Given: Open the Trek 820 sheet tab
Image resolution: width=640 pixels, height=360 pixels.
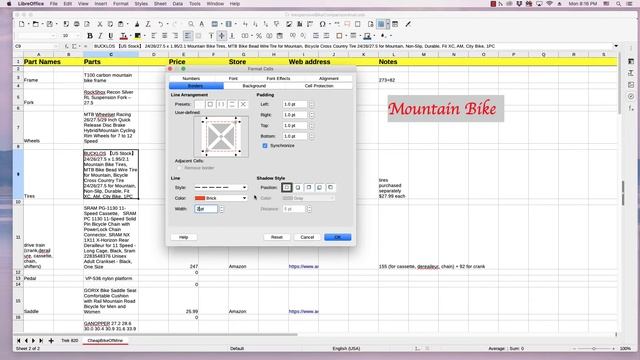Looking at the screenshot, I should 70,340.
